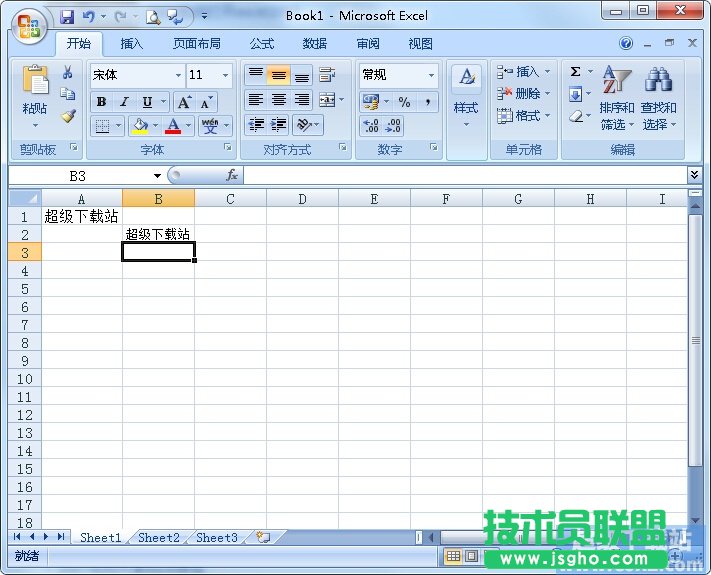Click the font color red A swatch
The image size is (711, 575).
(x=173, y=126)
